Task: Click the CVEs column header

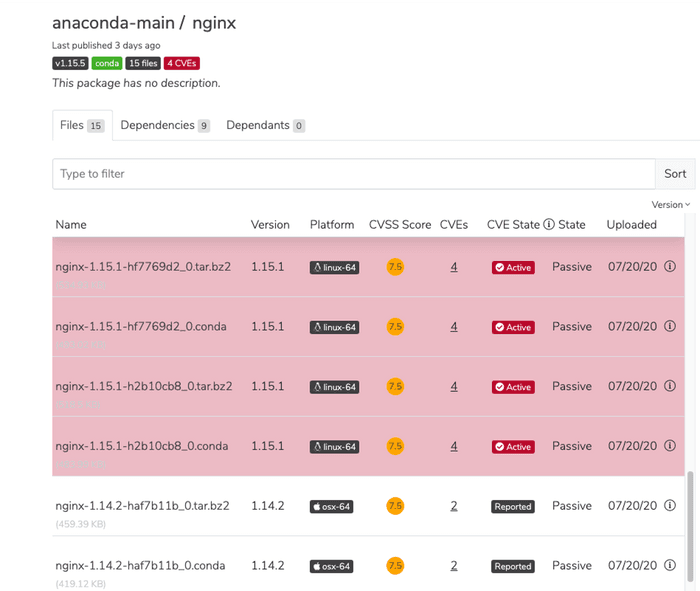Action: [454, 225]
